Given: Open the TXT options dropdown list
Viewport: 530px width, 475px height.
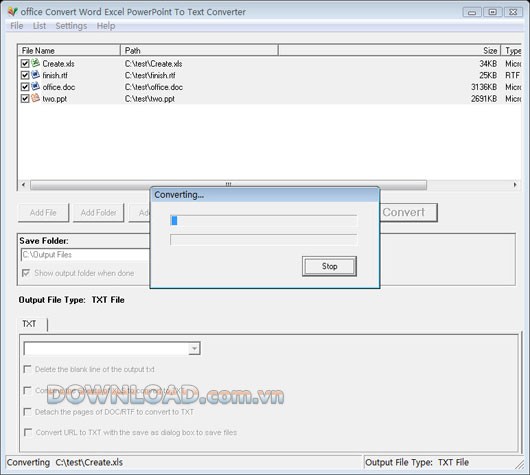Looking at the screenshot, I should point(194,349).
